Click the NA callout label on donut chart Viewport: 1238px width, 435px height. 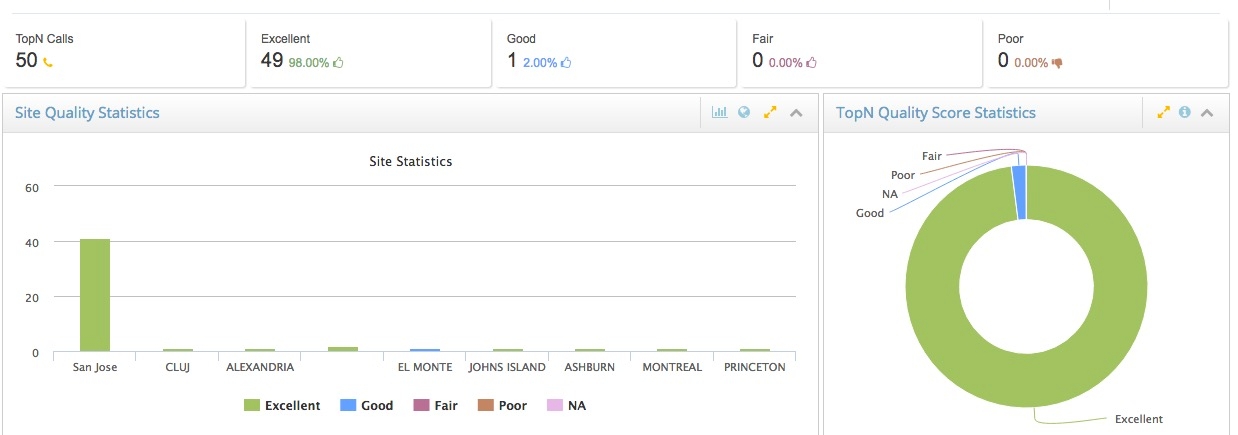890,194
